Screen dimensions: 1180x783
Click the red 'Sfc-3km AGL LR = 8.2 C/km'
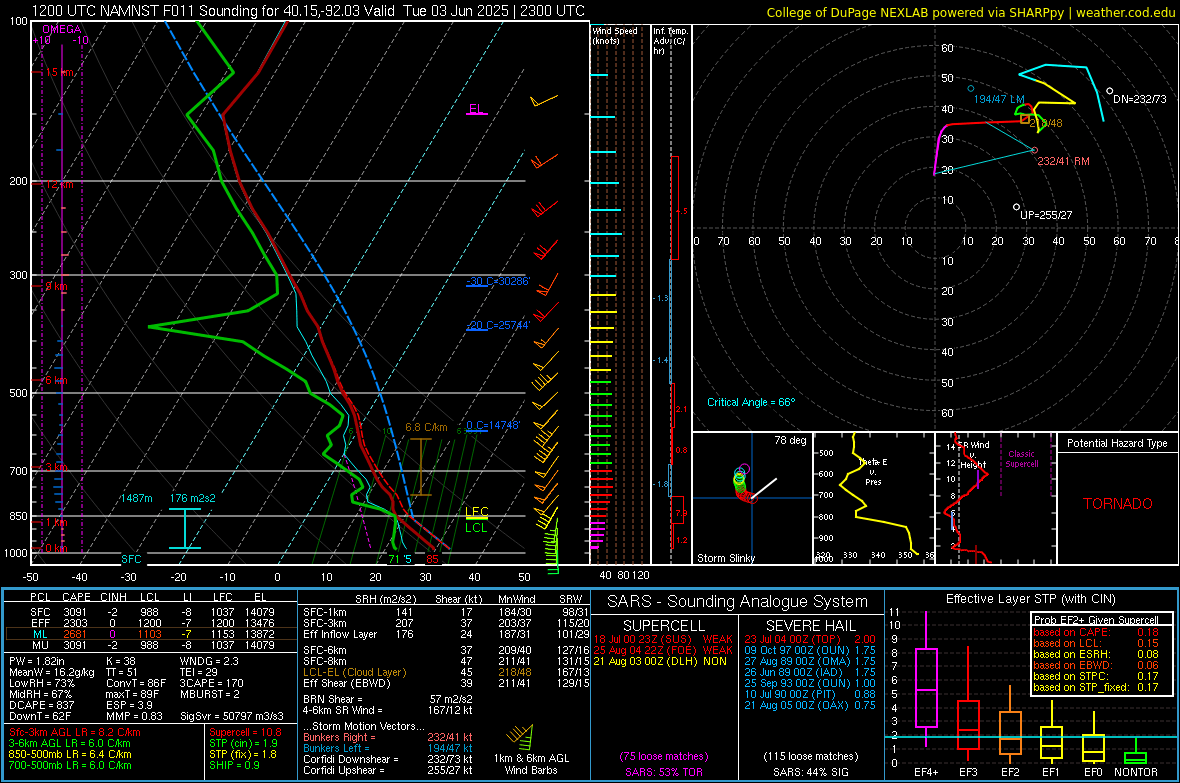75,732
